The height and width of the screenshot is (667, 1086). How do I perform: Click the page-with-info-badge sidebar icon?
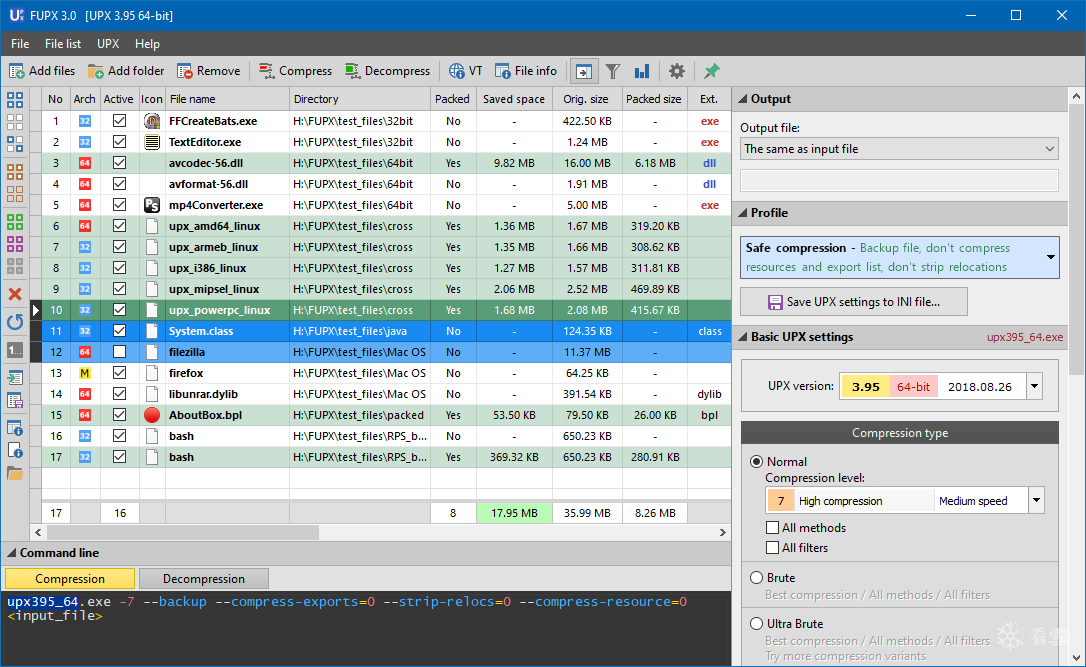point(15,450)
